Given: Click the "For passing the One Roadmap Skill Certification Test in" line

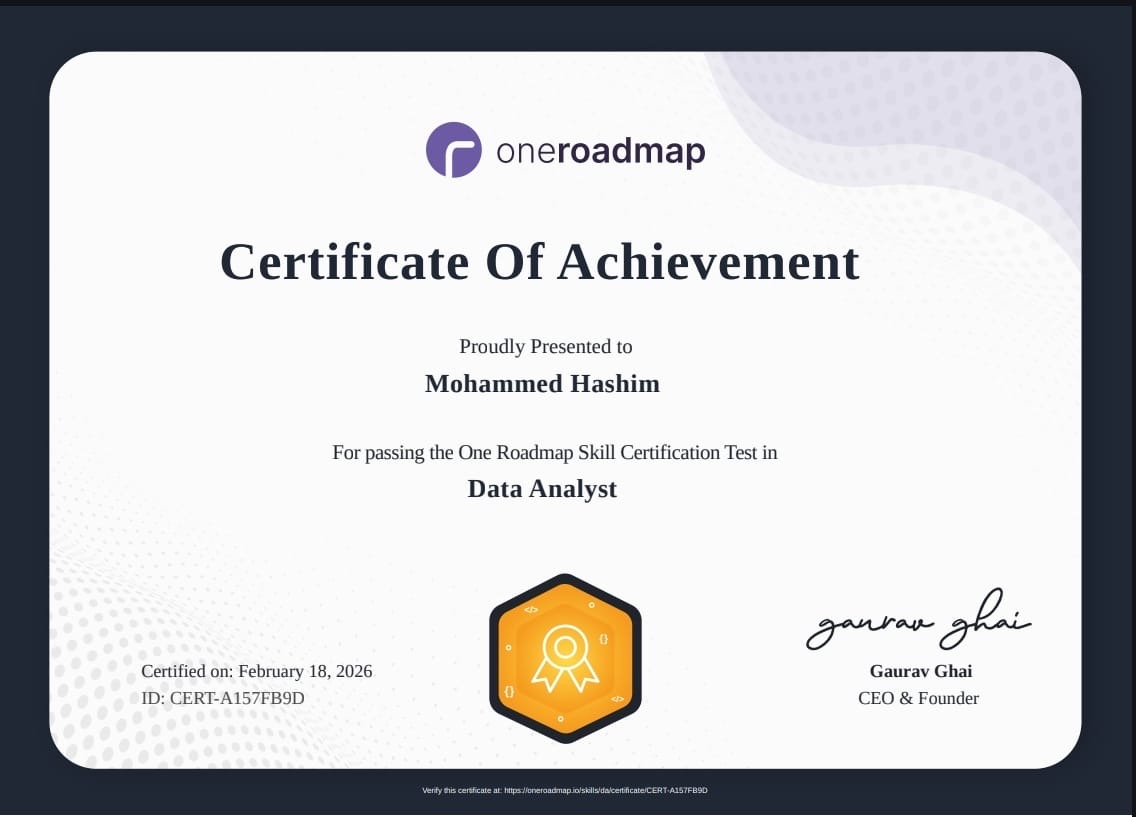Looking at the screenshot, I should pyautogui.click(x=554, y=452).
